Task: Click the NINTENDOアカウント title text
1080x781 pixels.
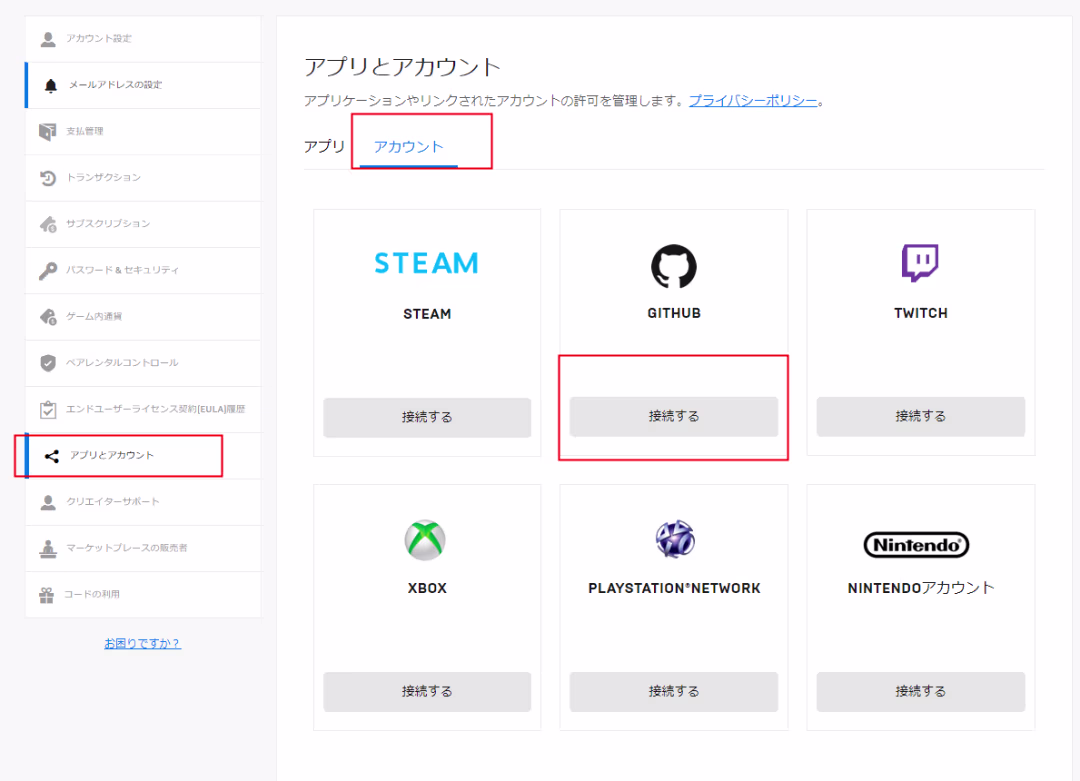Action: pos(921,587)
